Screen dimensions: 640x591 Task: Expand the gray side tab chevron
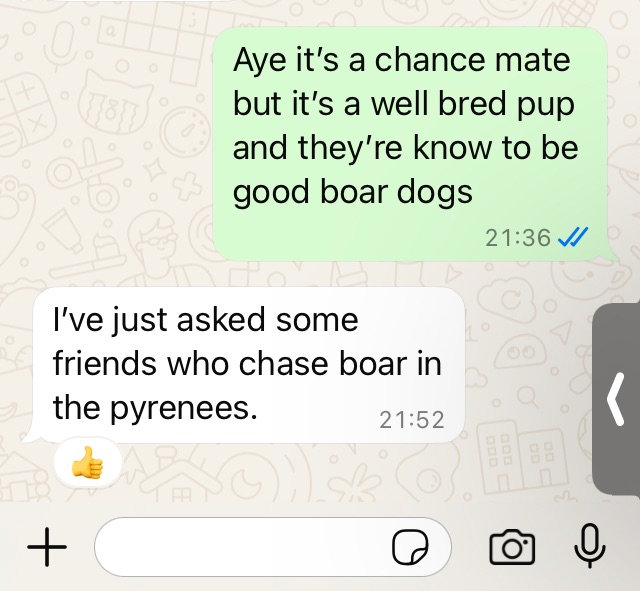[616, 399]
